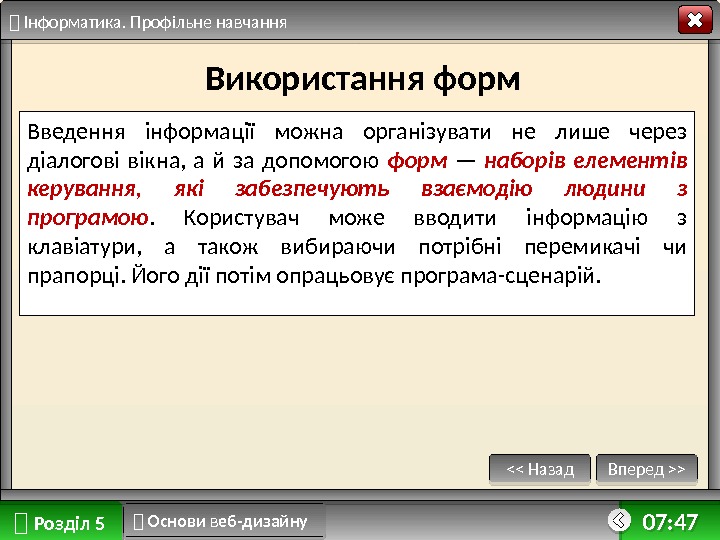Viewport: 720px width, 540px height.
Task: Click the Використання форм heading
Action: (x=362, y=79)
